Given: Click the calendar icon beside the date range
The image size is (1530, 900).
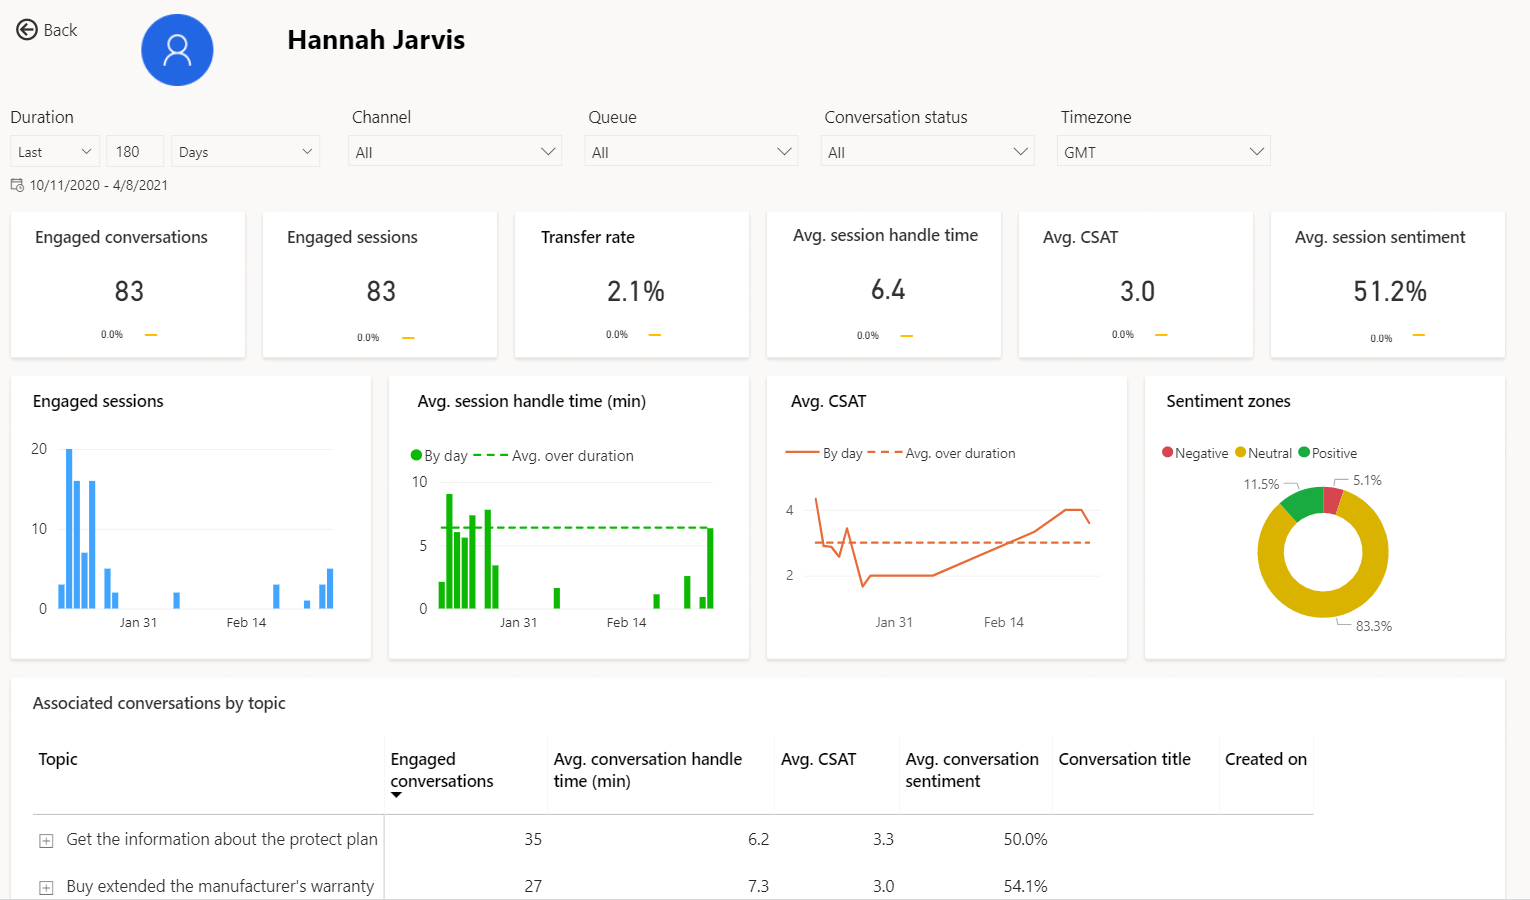Looking at the screenshot, I should coord(16,185).
